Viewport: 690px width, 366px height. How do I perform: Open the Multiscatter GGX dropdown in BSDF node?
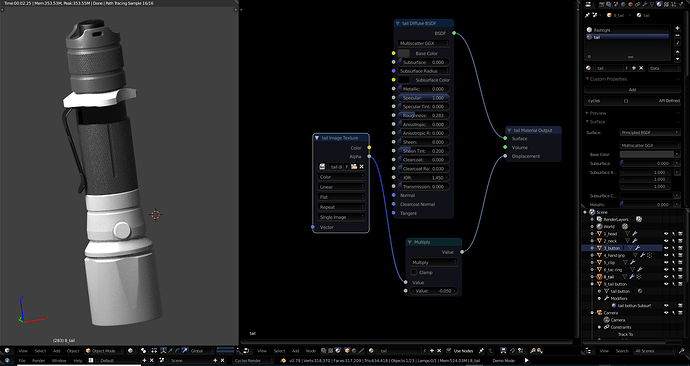(424, 43)
